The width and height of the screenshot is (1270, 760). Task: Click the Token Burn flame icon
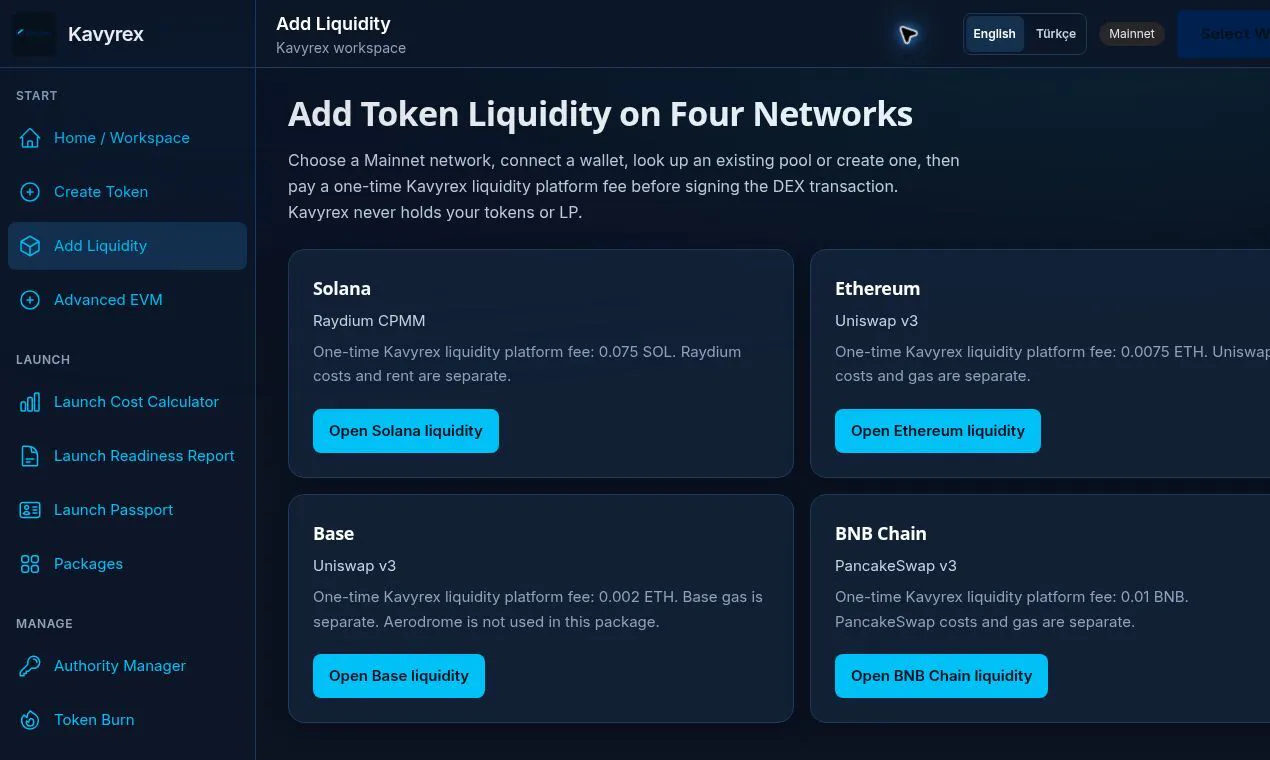(x=30, y=720)
